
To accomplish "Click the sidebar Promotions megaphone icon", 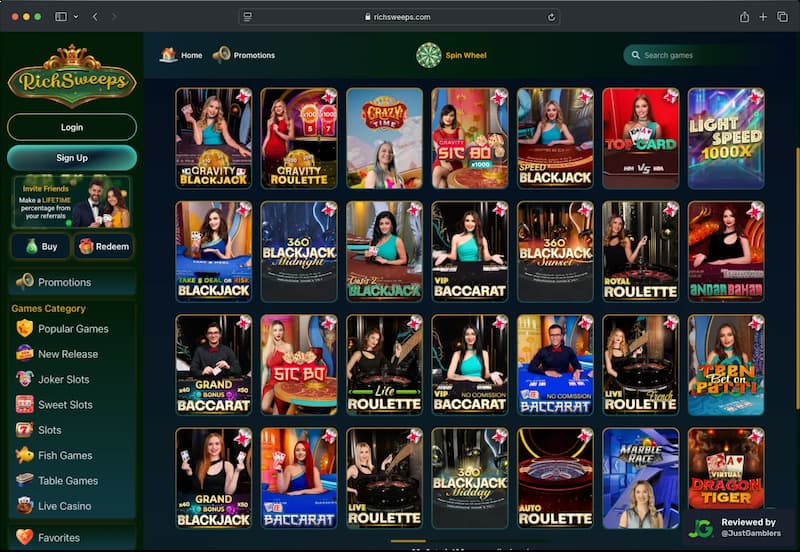I will [x=24, y=282].
